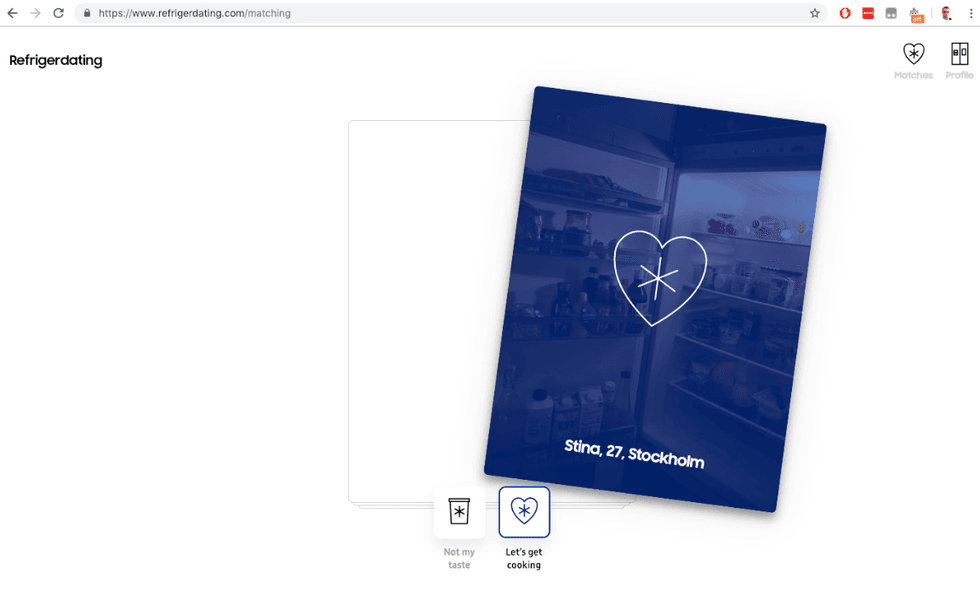Click the Profile text label
This screenshot has width=980, height=606.
click(x=959, y=76)
